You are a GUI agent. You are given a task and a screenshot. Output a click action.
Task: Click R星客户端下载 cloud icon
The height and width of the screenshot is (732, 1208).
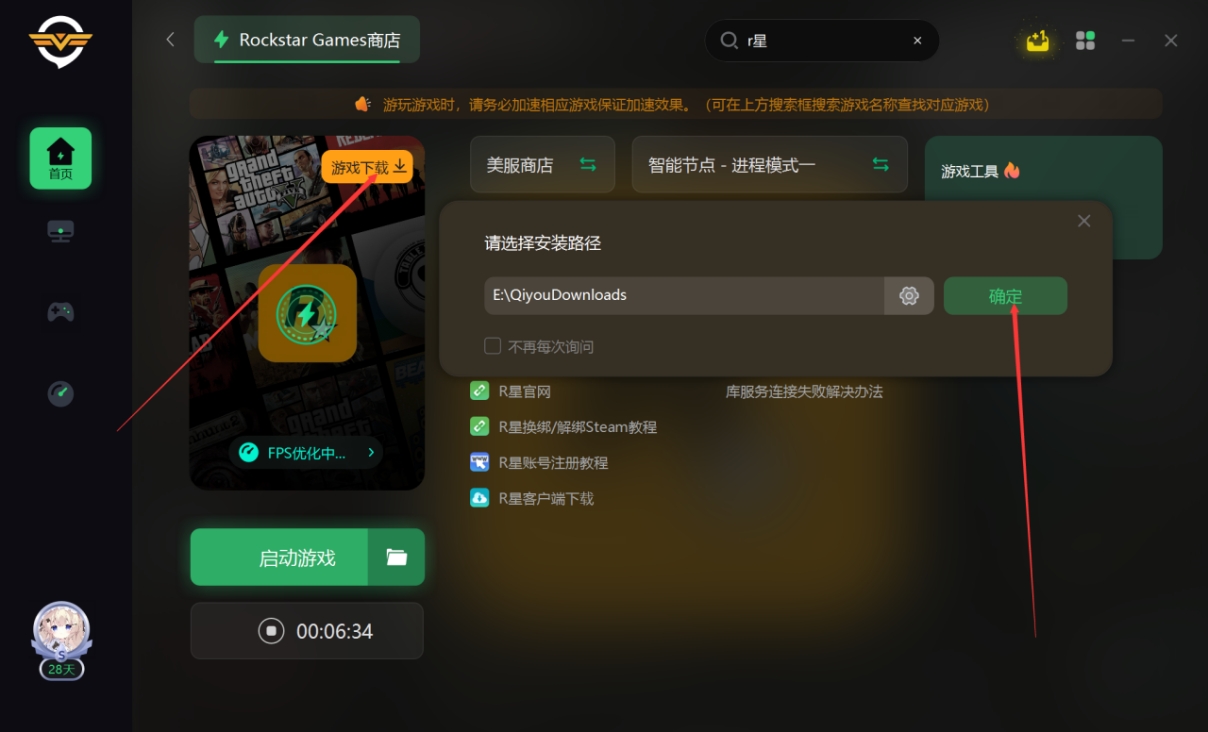pos(480,498)
